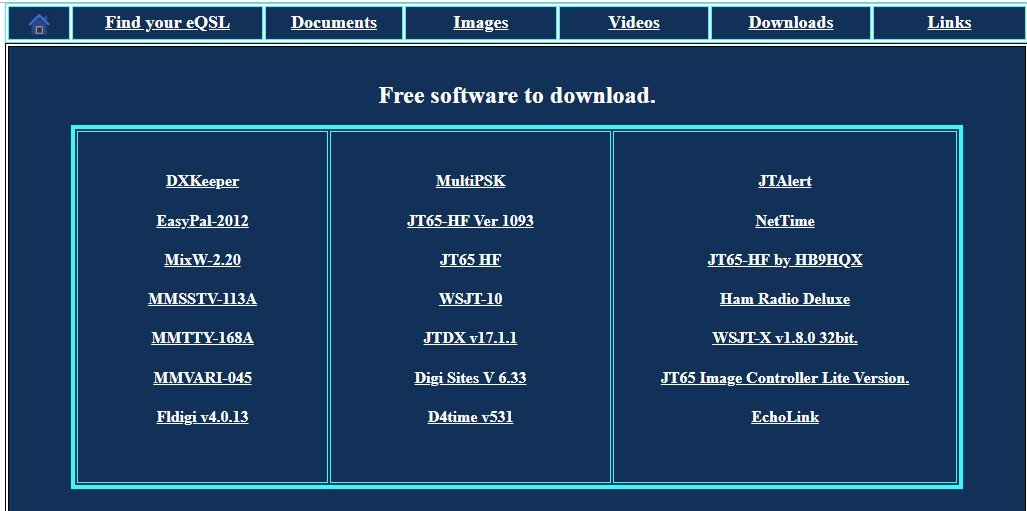Go to the Documents section
1027x511 pixels.
[x=334, y=23]
